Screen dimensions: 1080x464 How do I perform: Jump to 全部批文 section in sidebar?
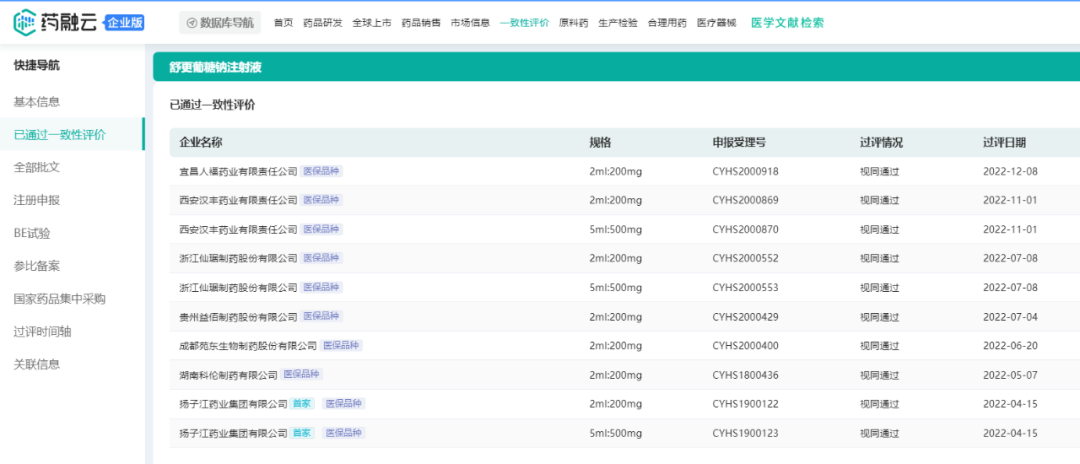[x=36, y=167]
